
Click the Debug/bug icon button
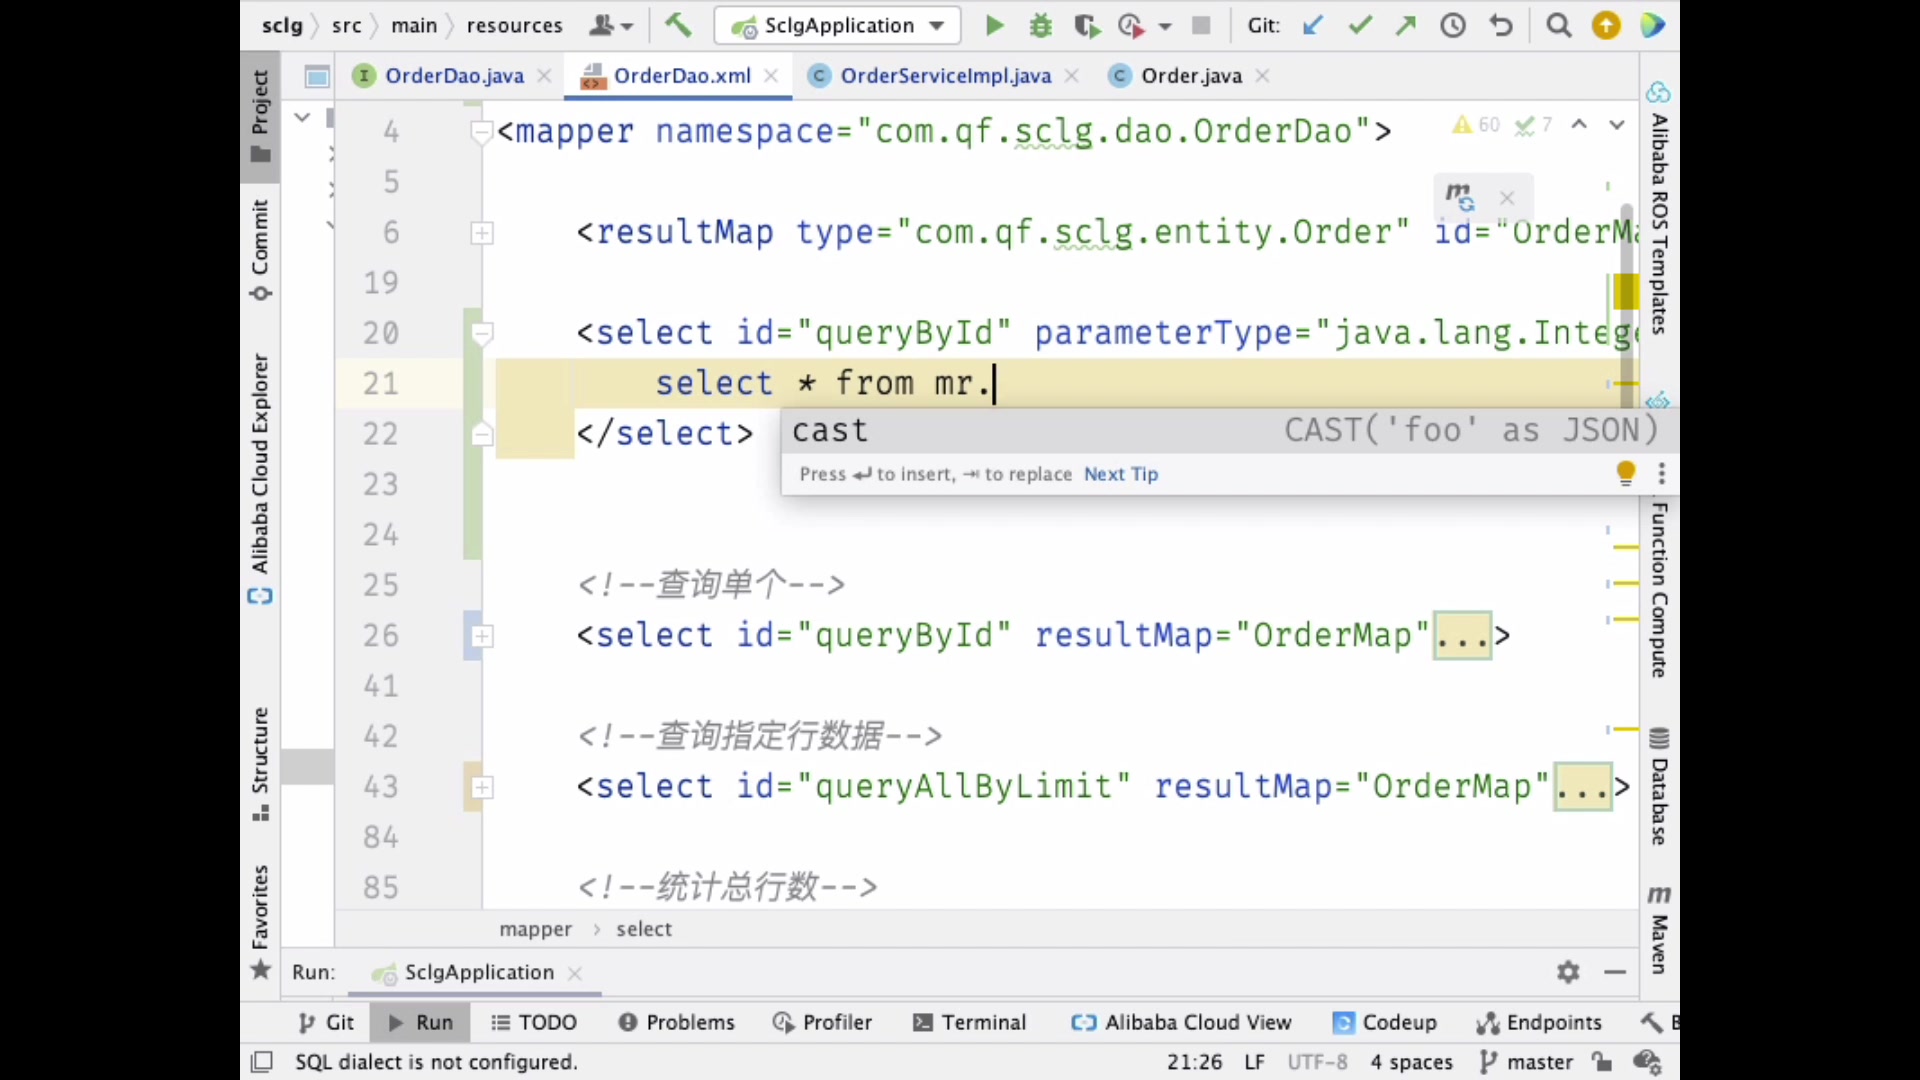pyautogui.click(x=1040, y=25)
